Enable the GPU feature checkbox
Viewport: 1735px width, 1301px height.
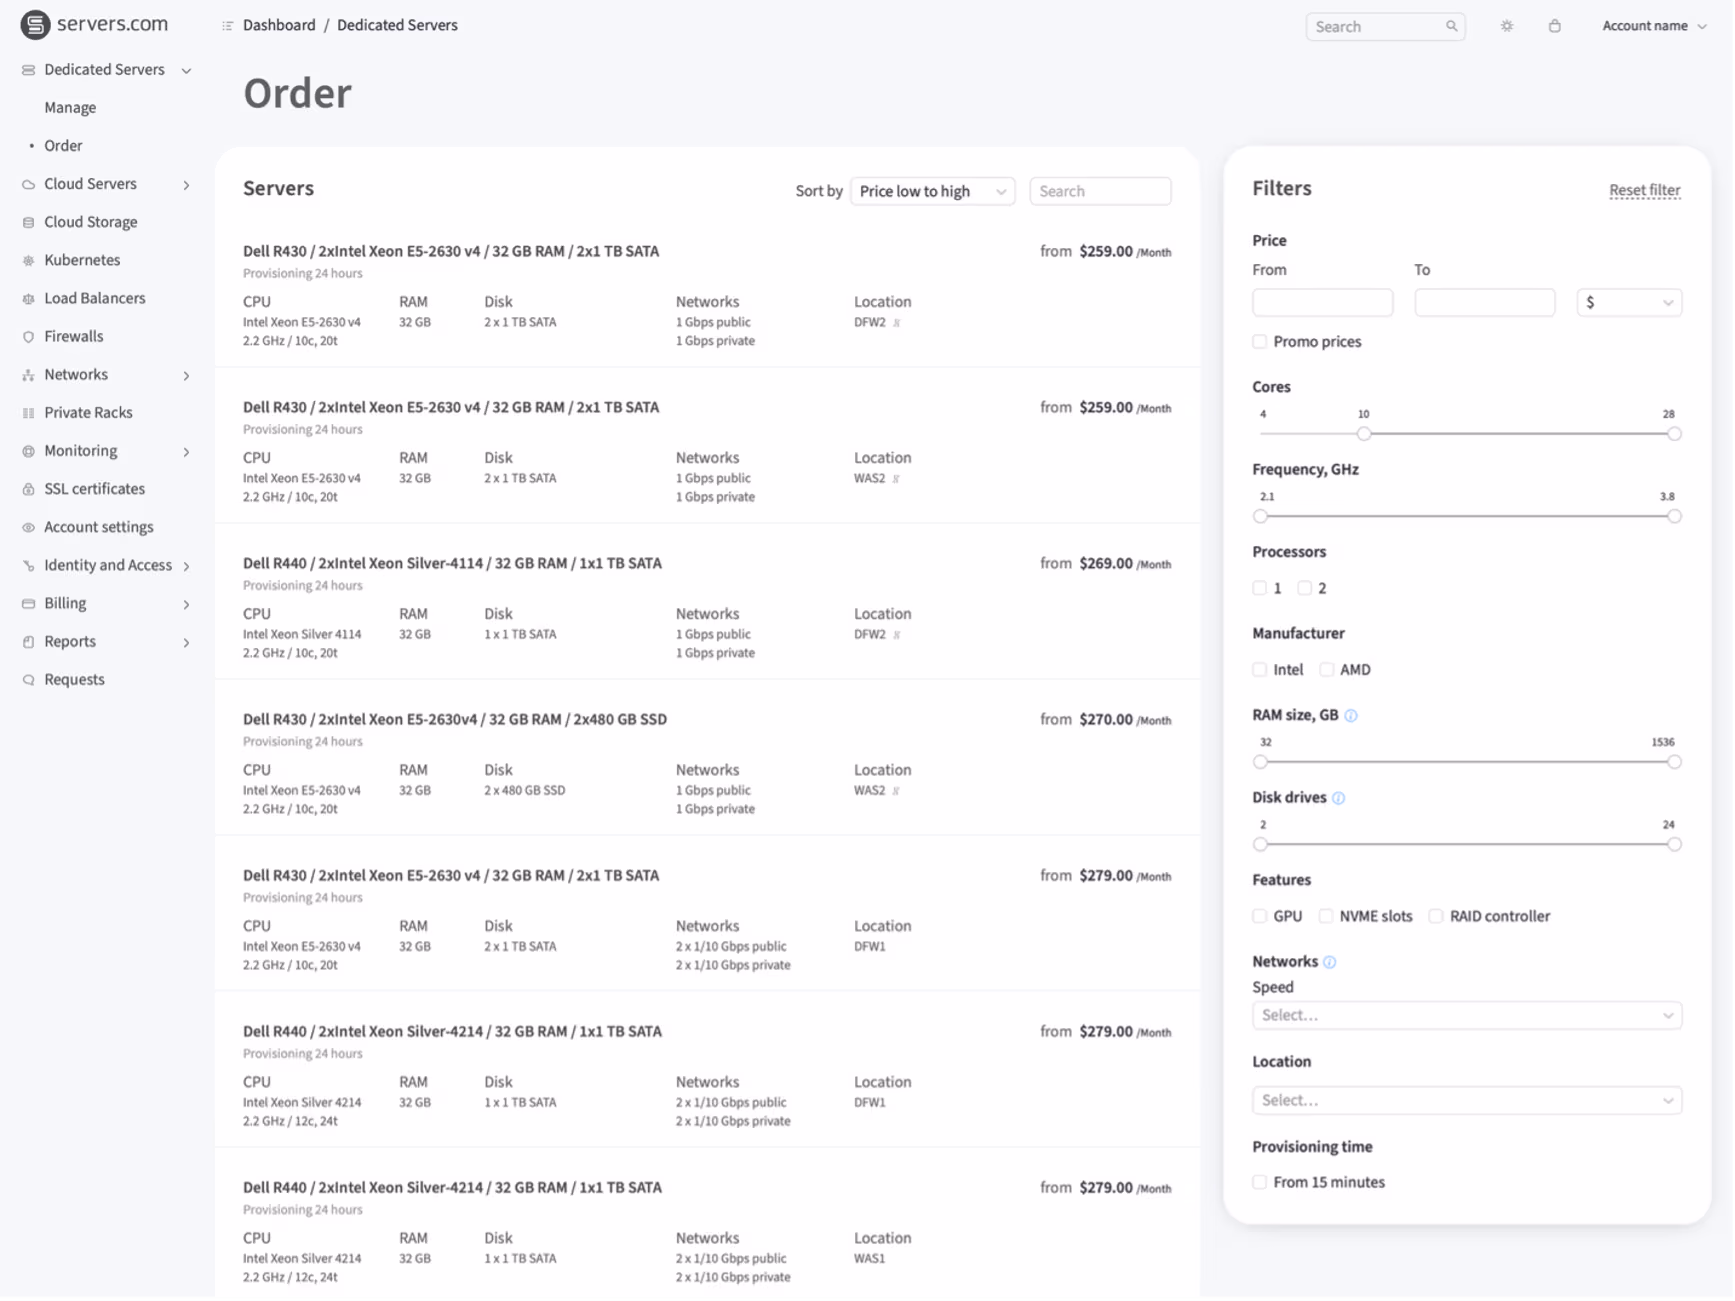pos(1260,917)
